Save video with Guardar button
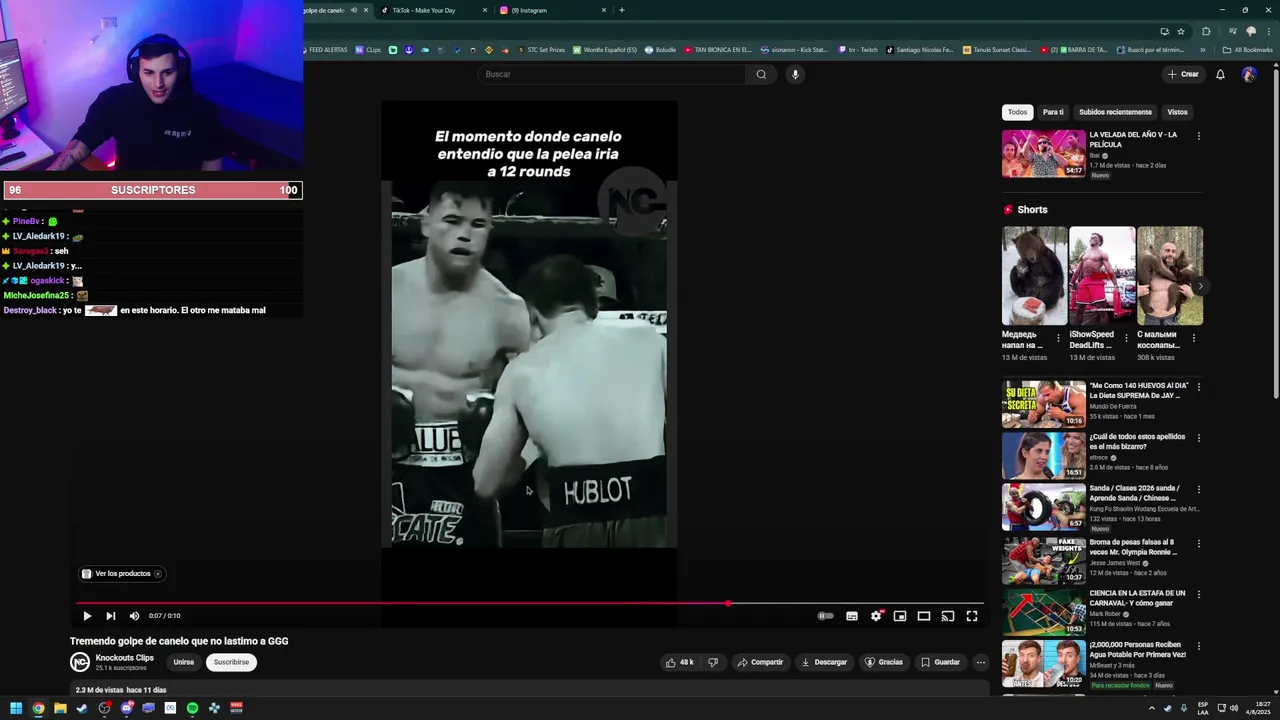 pyautogui.click(x=940, y=662)
